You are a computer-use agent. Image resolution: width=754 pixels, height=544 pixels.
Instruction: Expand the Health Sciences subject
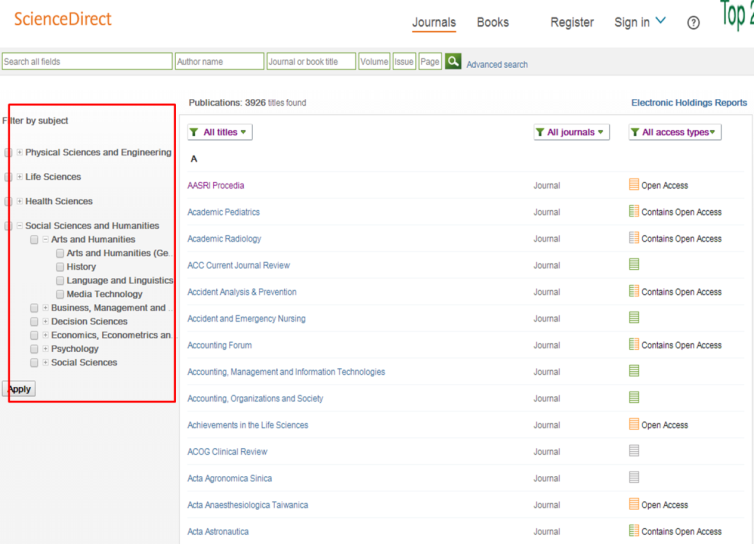point(20,201)
